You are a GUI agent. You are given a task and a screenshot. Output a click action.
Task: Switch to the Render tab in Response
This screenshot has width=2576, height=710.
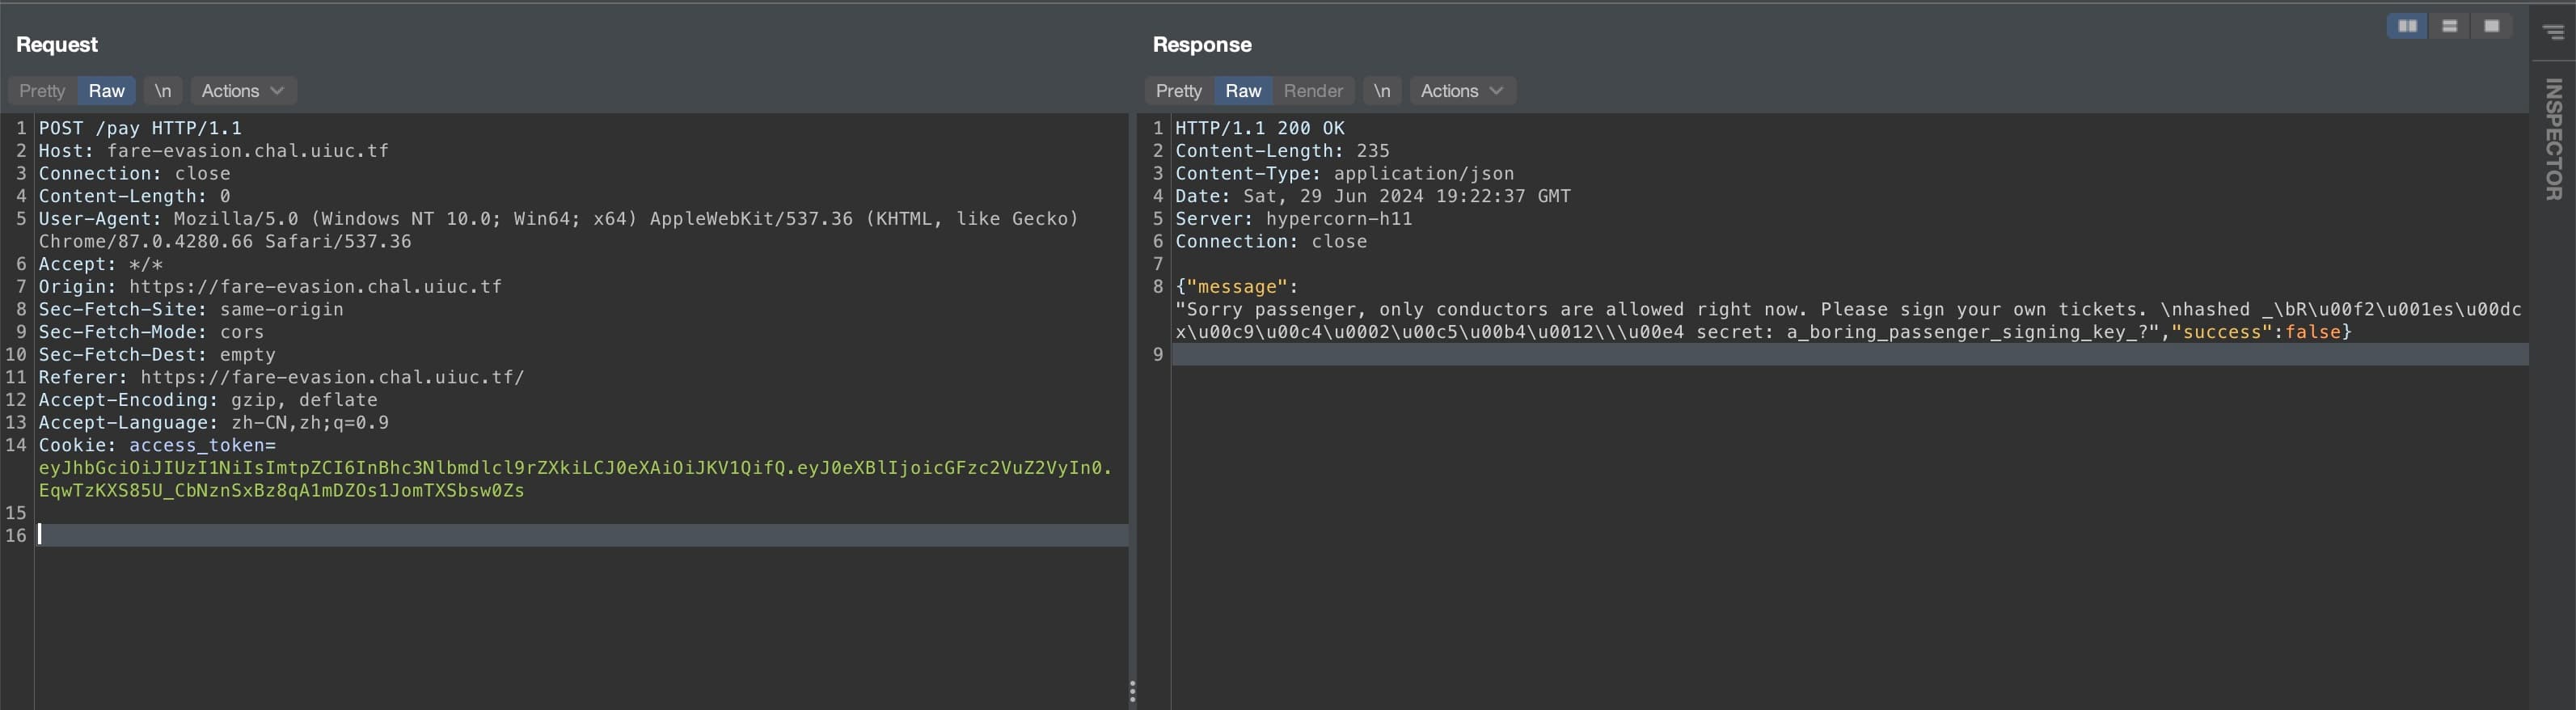click(x=1312, y=91)
